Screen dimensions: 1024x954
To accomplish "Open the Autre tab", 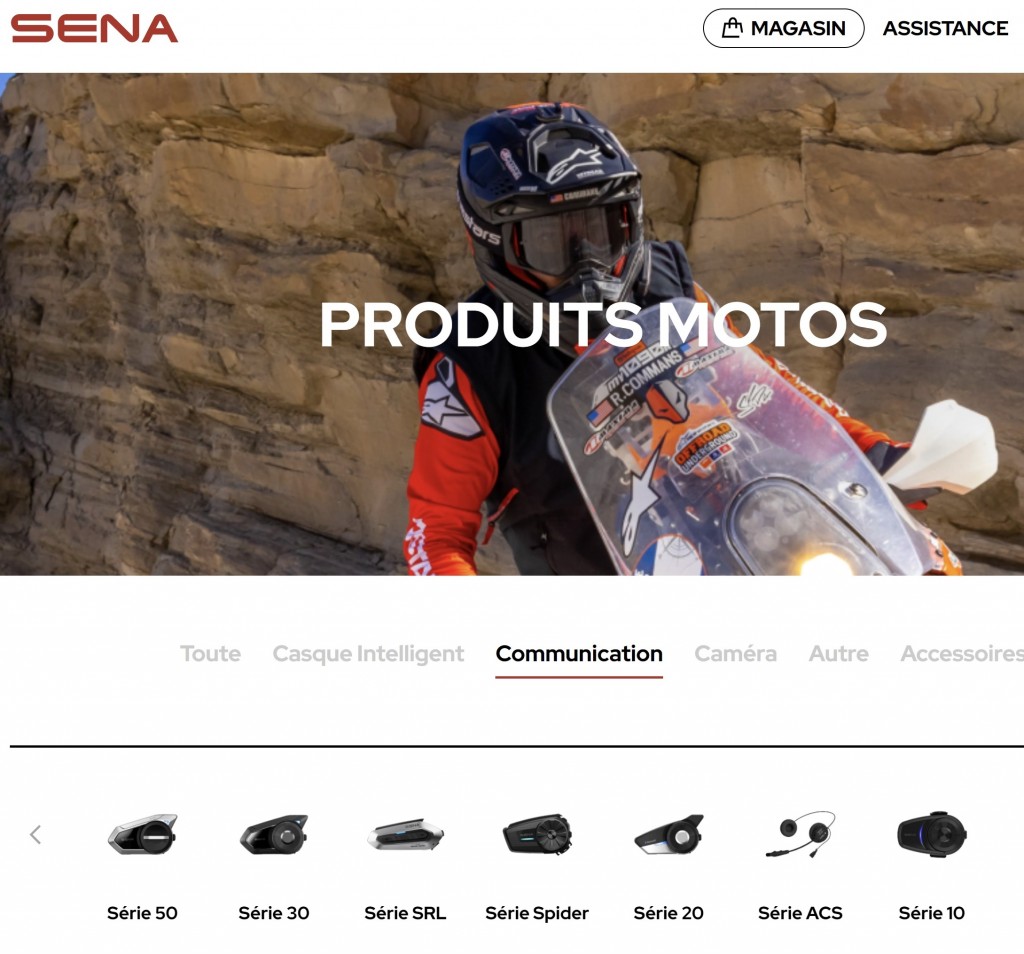I will (x=839, y=653).
